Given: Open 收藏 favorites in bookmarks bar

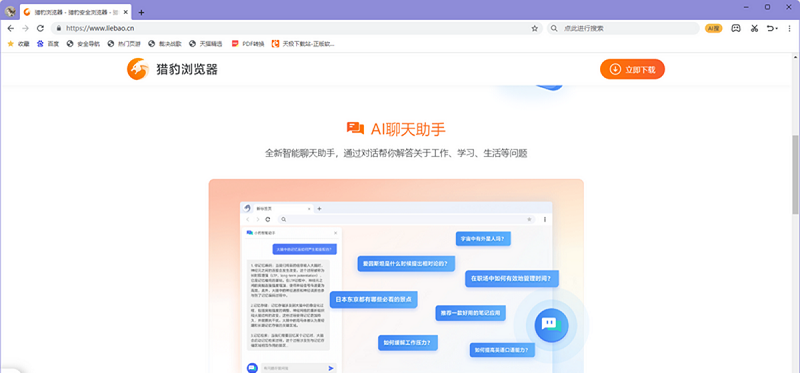Looking at the screenshot, I should [x=18, y=44].
